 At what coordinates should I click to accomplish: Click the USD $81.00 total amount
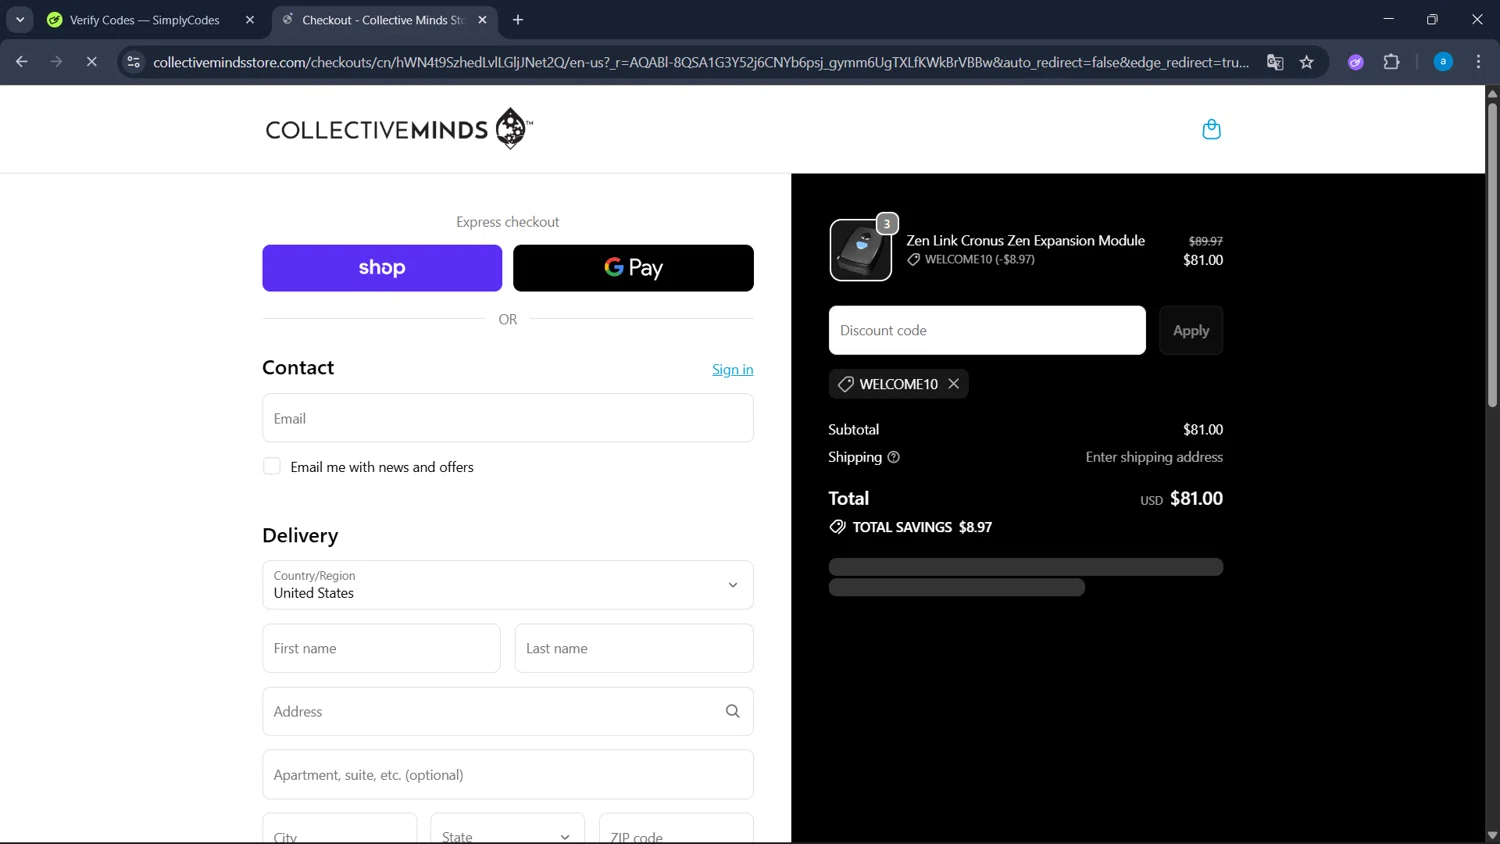click(x=1181, y=498)
